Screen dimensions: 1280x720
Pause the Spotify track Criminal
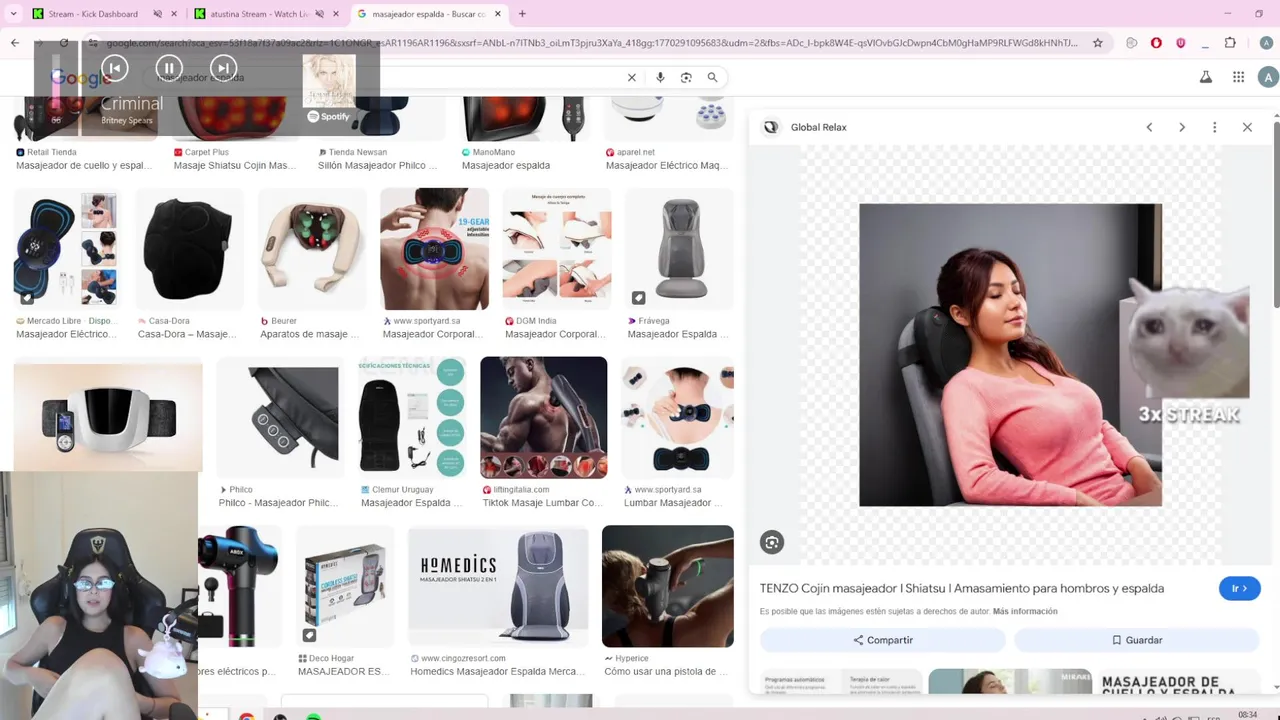click(x=169, y=68)
